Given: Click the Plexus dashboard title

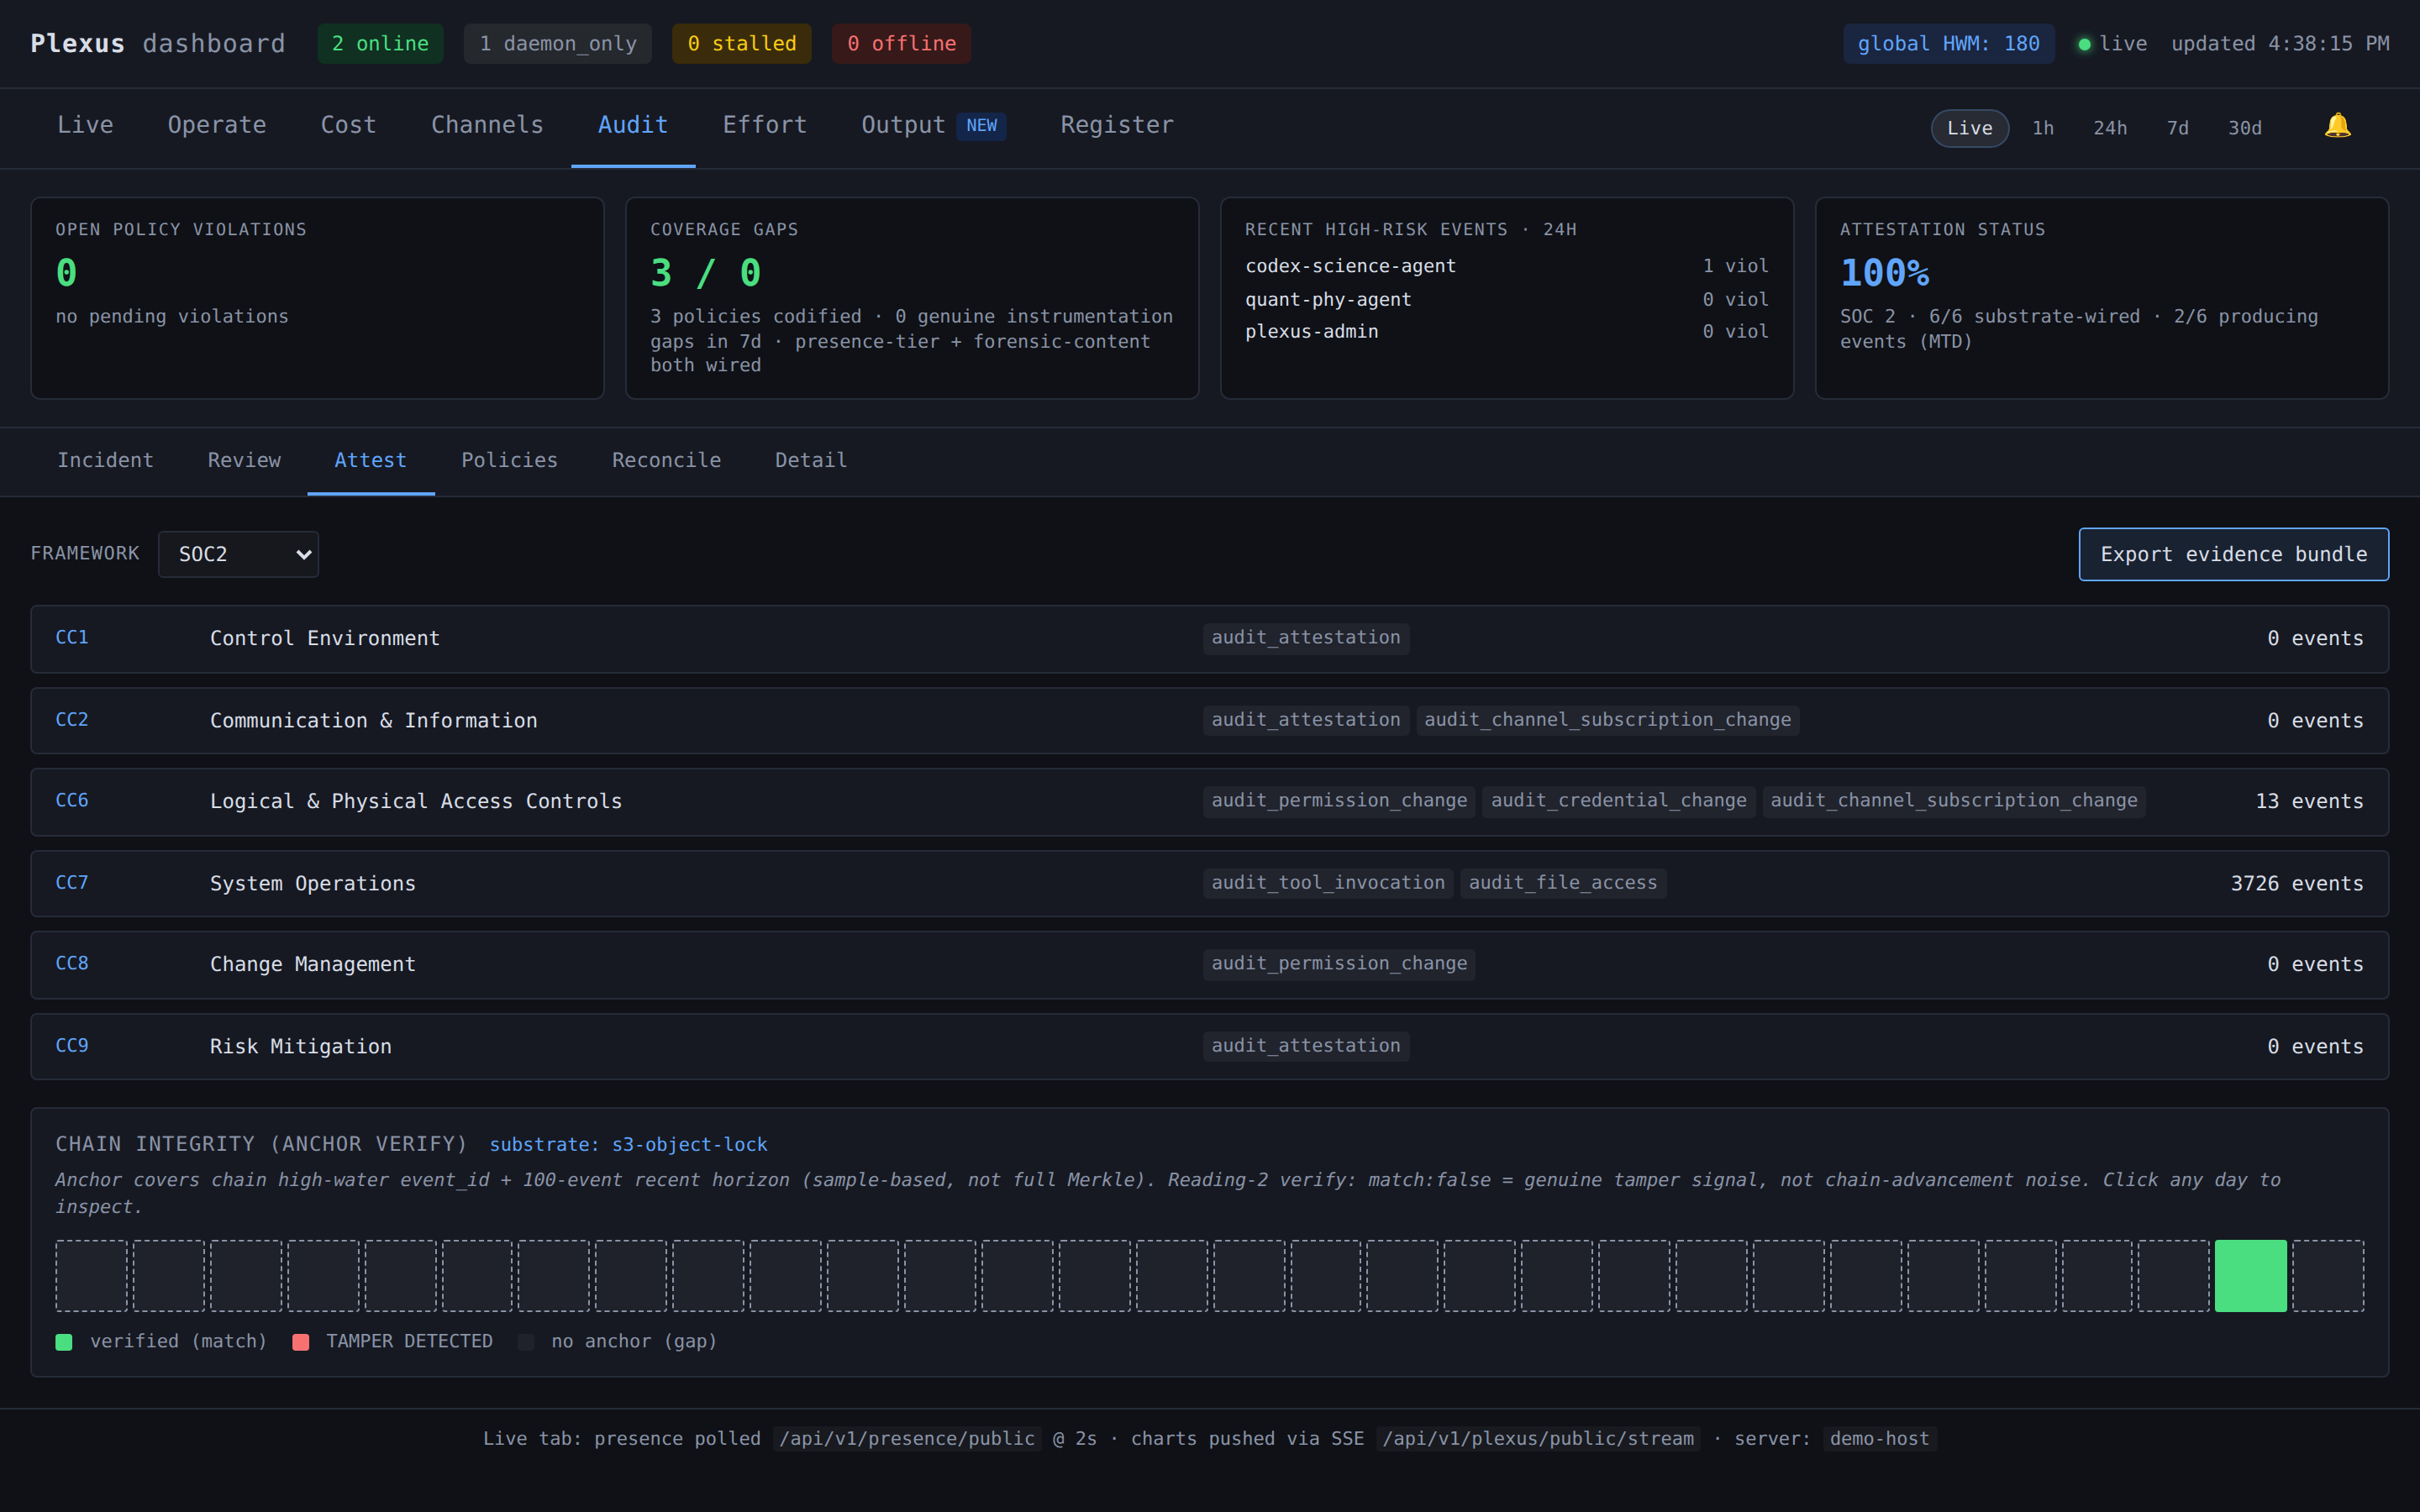Looking at the screenshot, I should tap(158, 44).
